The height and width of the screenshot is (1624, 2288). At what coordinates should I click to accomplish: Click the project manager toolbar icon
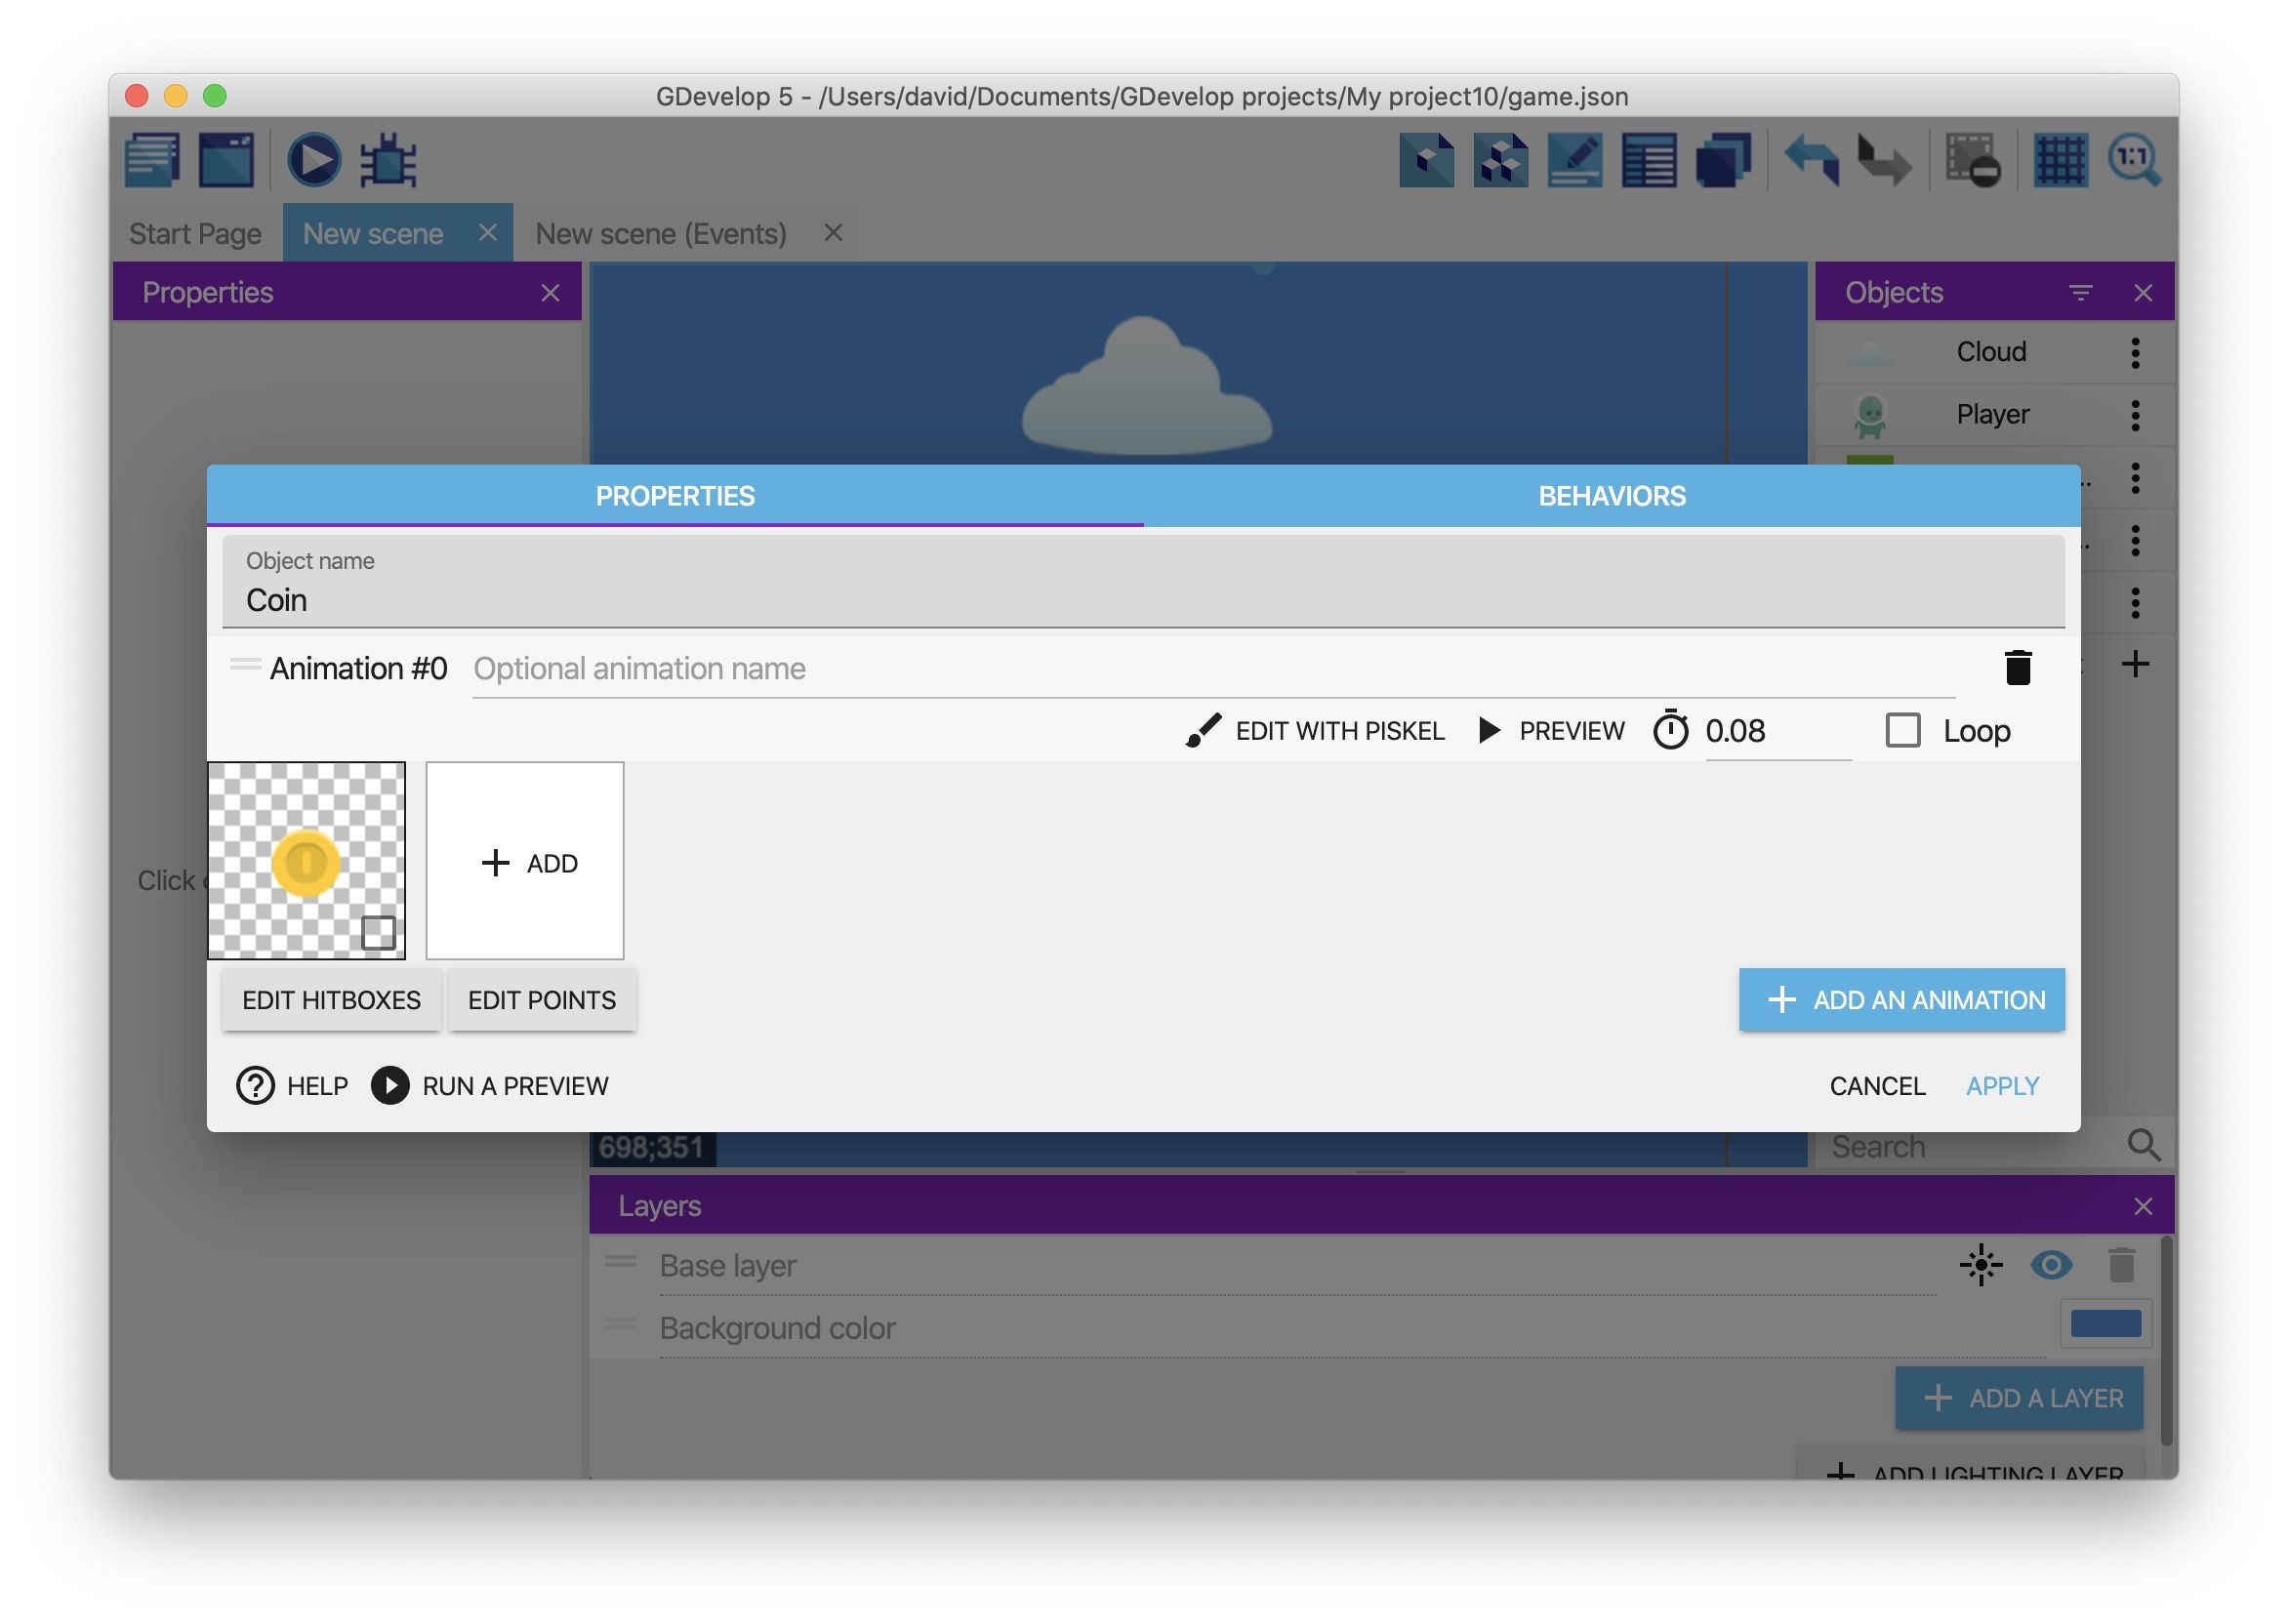click(x=152, y=160)
